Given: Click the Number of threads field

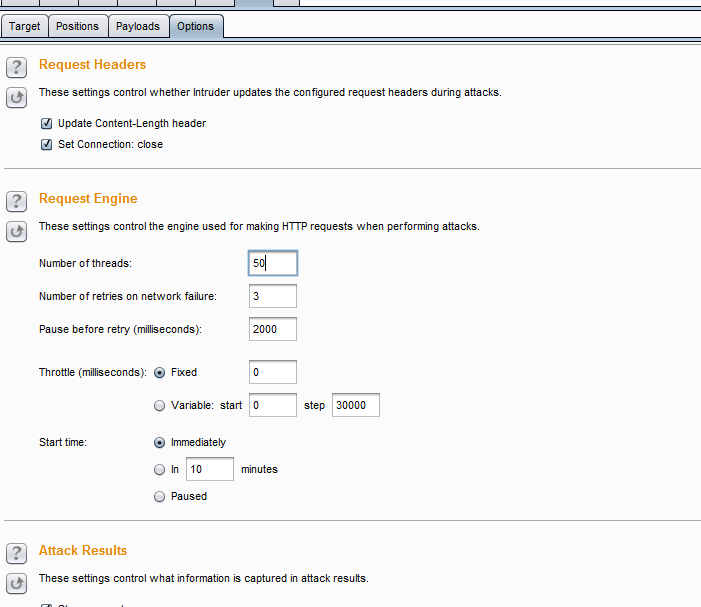Looking at the screenshot, I should [x=272, y=263].
